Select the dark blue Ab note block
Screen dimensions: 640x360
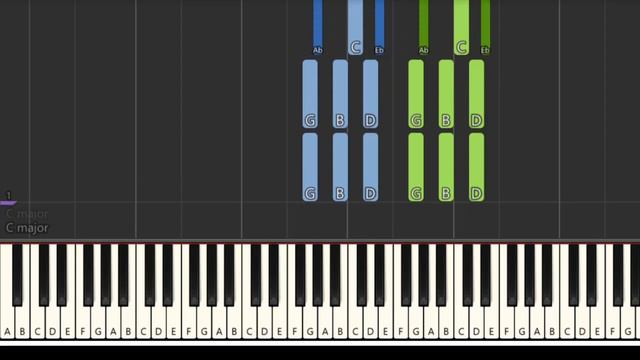click(318, 27)
